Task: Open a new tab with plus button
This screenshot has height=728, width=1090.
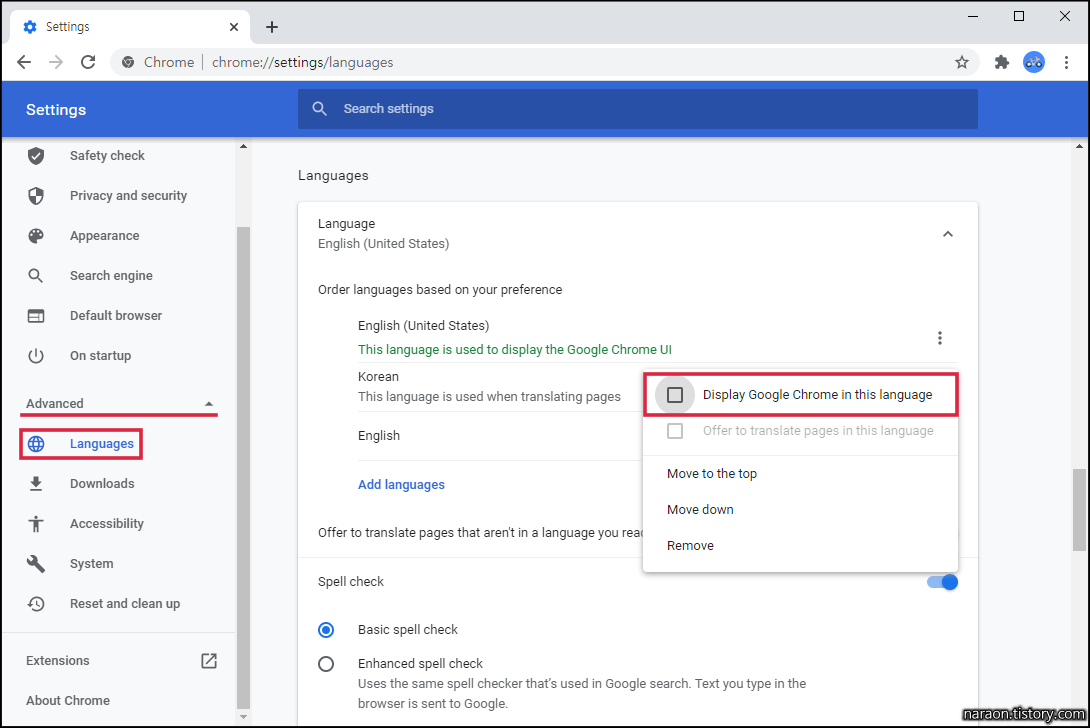Action: tap(272, 27)
